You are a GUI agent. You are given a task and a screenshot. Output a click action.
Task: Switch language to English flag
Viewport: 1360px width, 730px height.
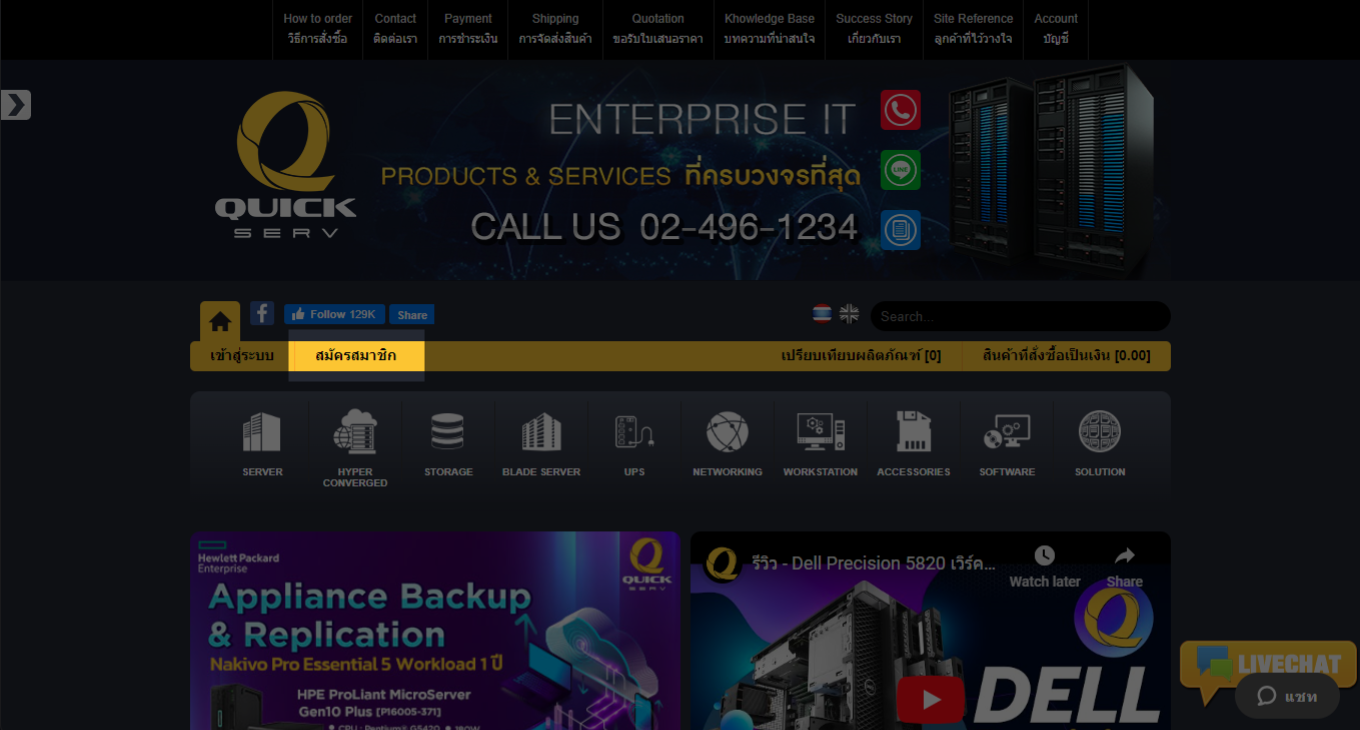tap(849, 314)
